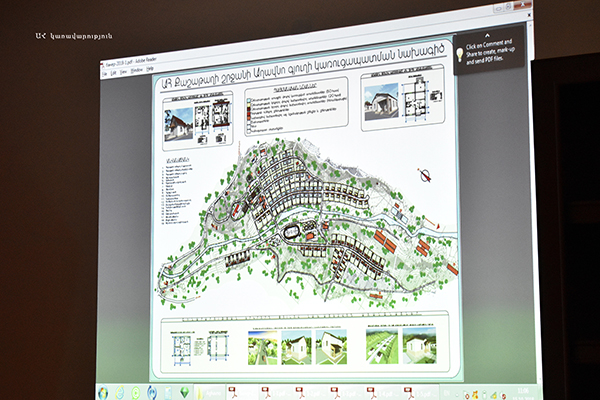Collapse the Comment and Share tip chevron
The image size is (600, 400).
[487, 35]
